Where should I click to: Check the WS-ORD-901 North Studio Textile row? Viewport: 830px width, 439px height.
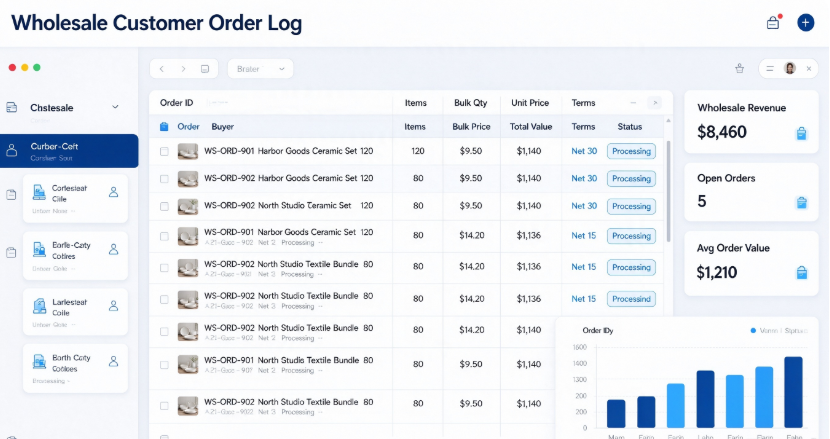coord(164,365)
